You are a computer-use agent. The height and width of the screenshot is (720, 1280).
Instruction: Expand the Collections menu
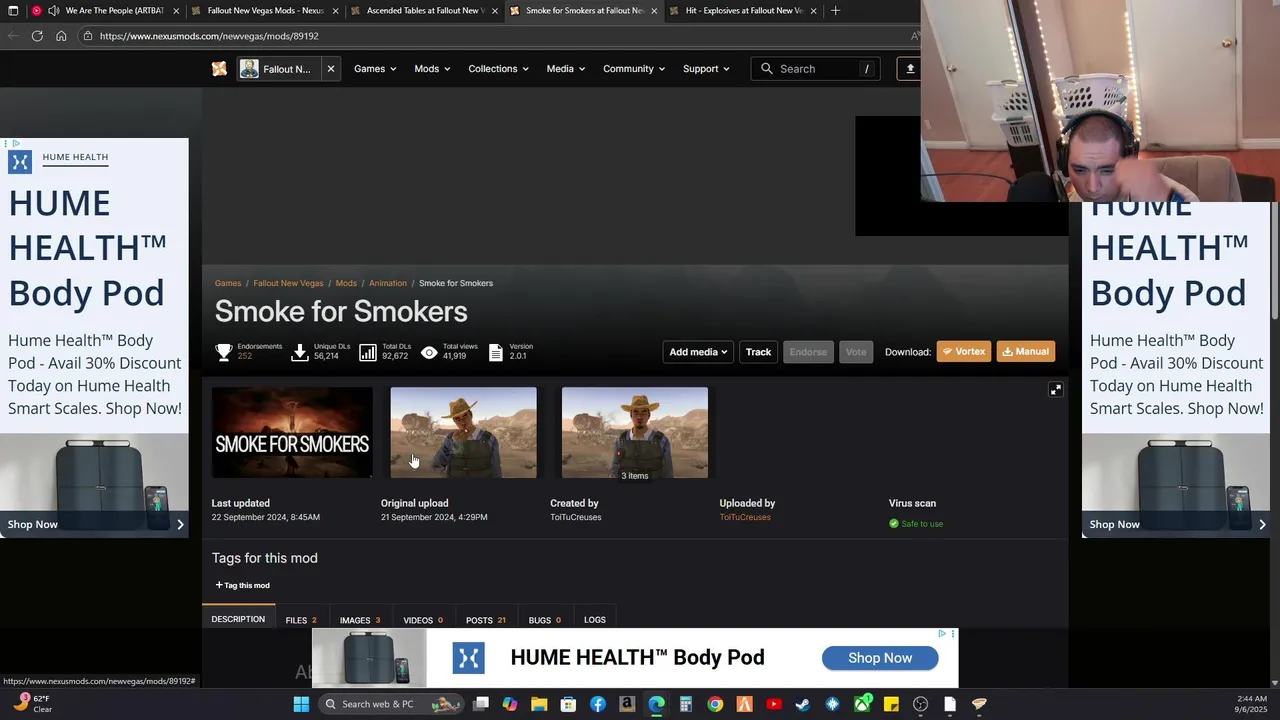pyautogui.click(x=498, y=69)
